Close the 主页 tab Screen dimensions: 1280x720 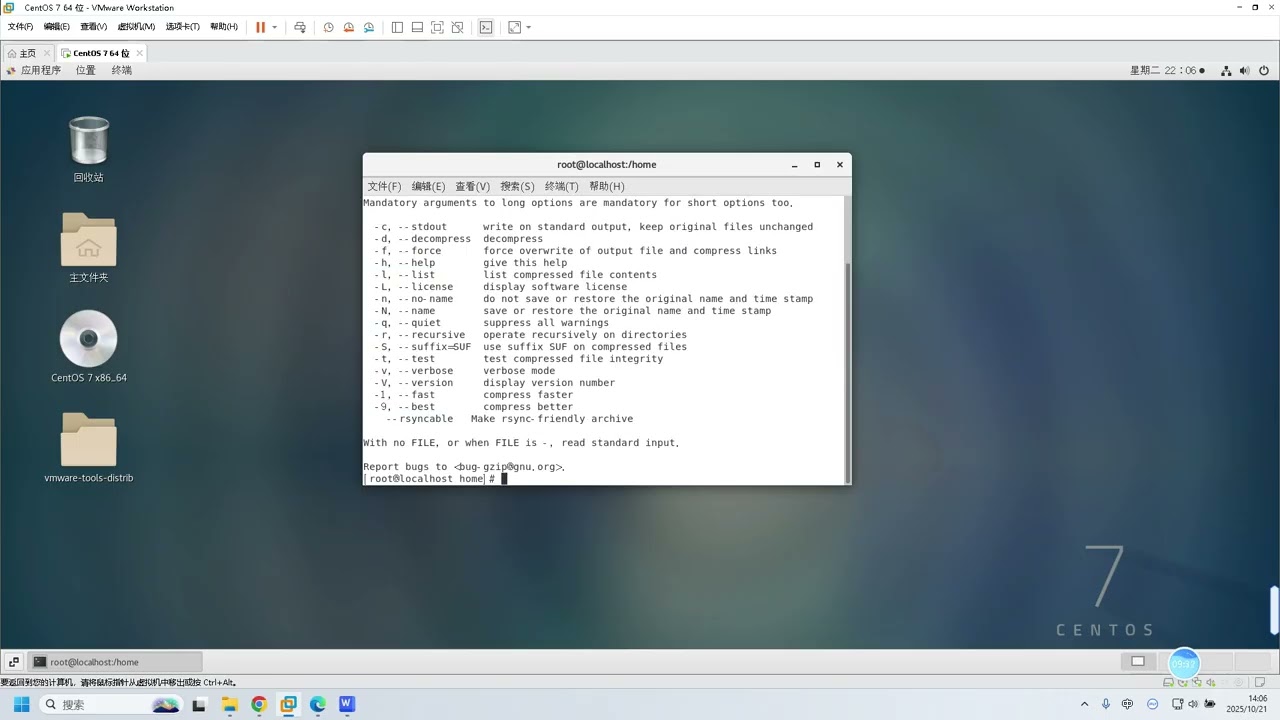47,53
